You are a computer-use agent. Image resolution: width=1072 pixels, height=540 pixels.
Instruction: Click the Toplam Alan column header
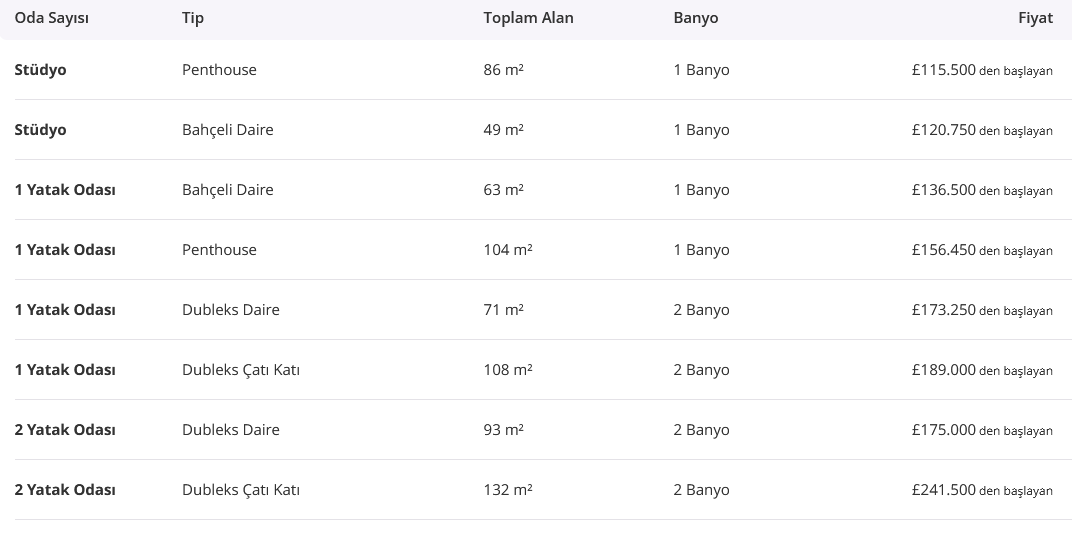[528, 18]
